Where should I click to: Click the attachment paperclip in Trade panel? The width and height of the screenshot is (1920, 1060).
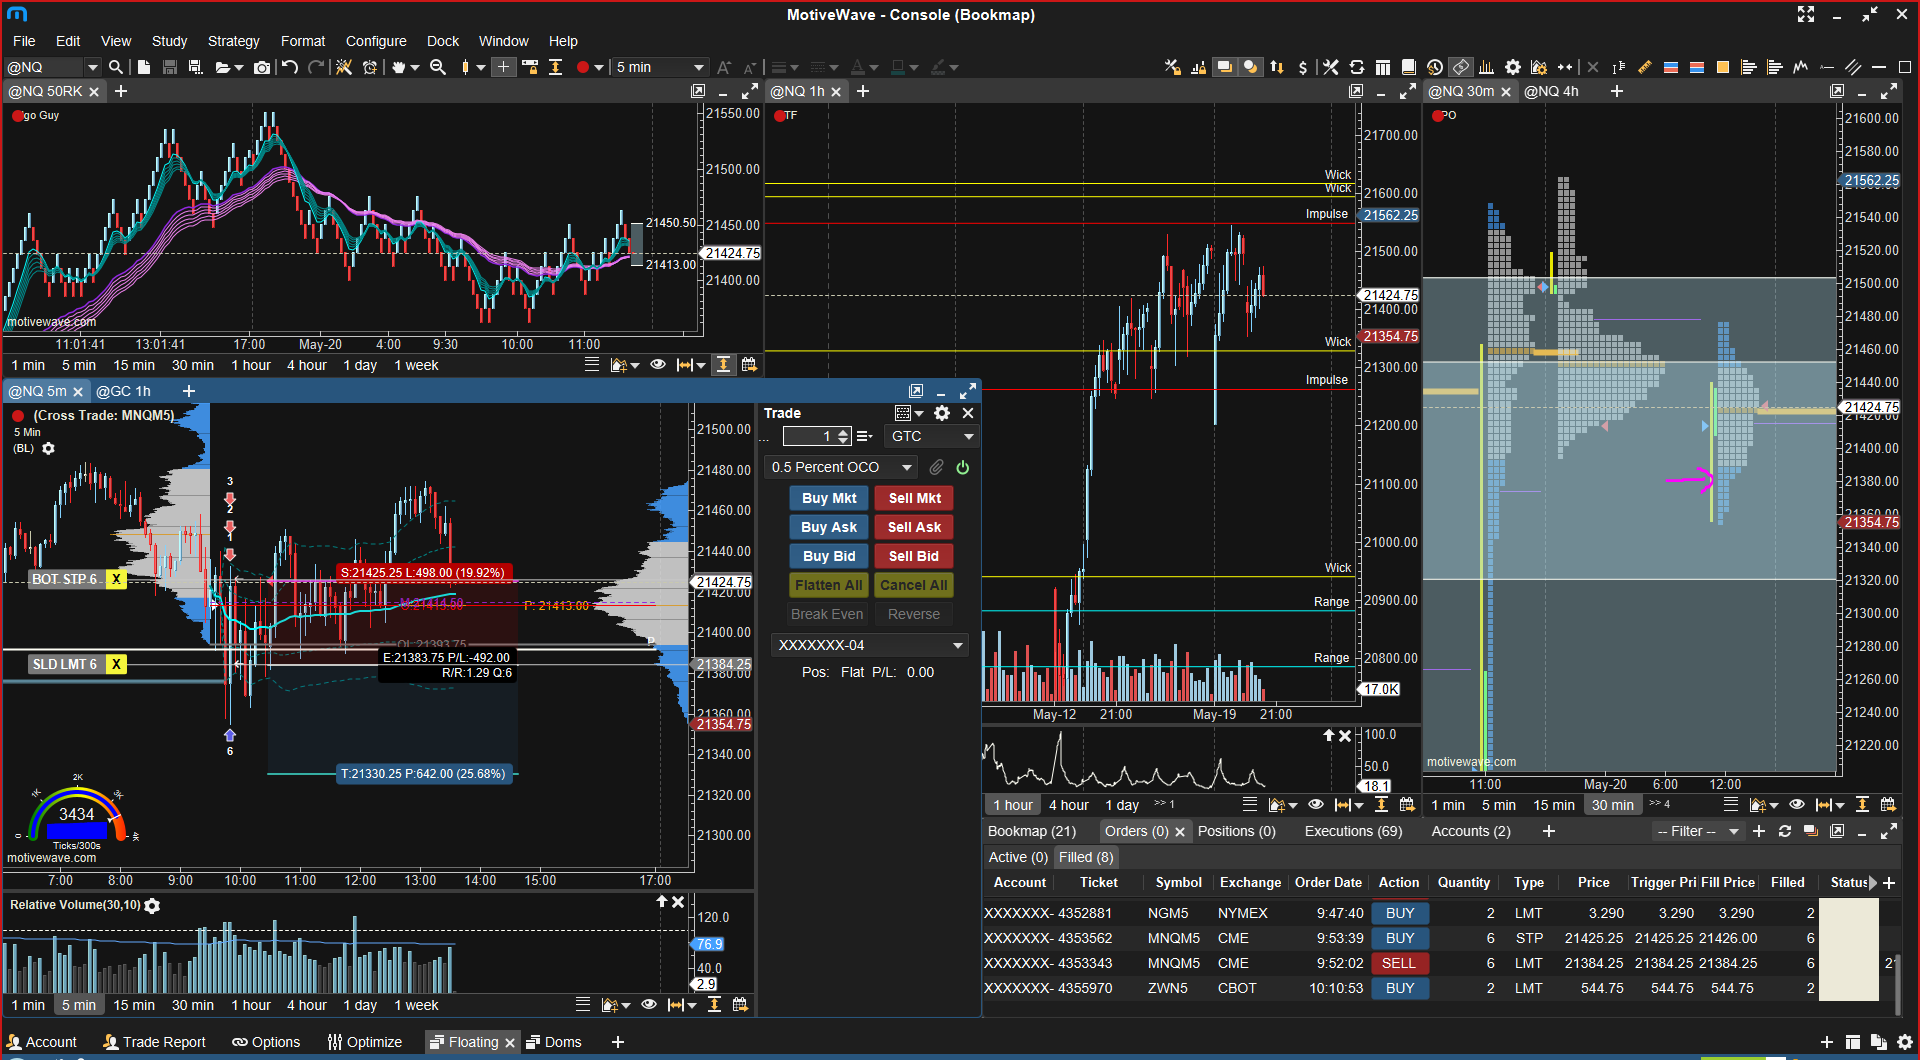(x=936, y=467)
